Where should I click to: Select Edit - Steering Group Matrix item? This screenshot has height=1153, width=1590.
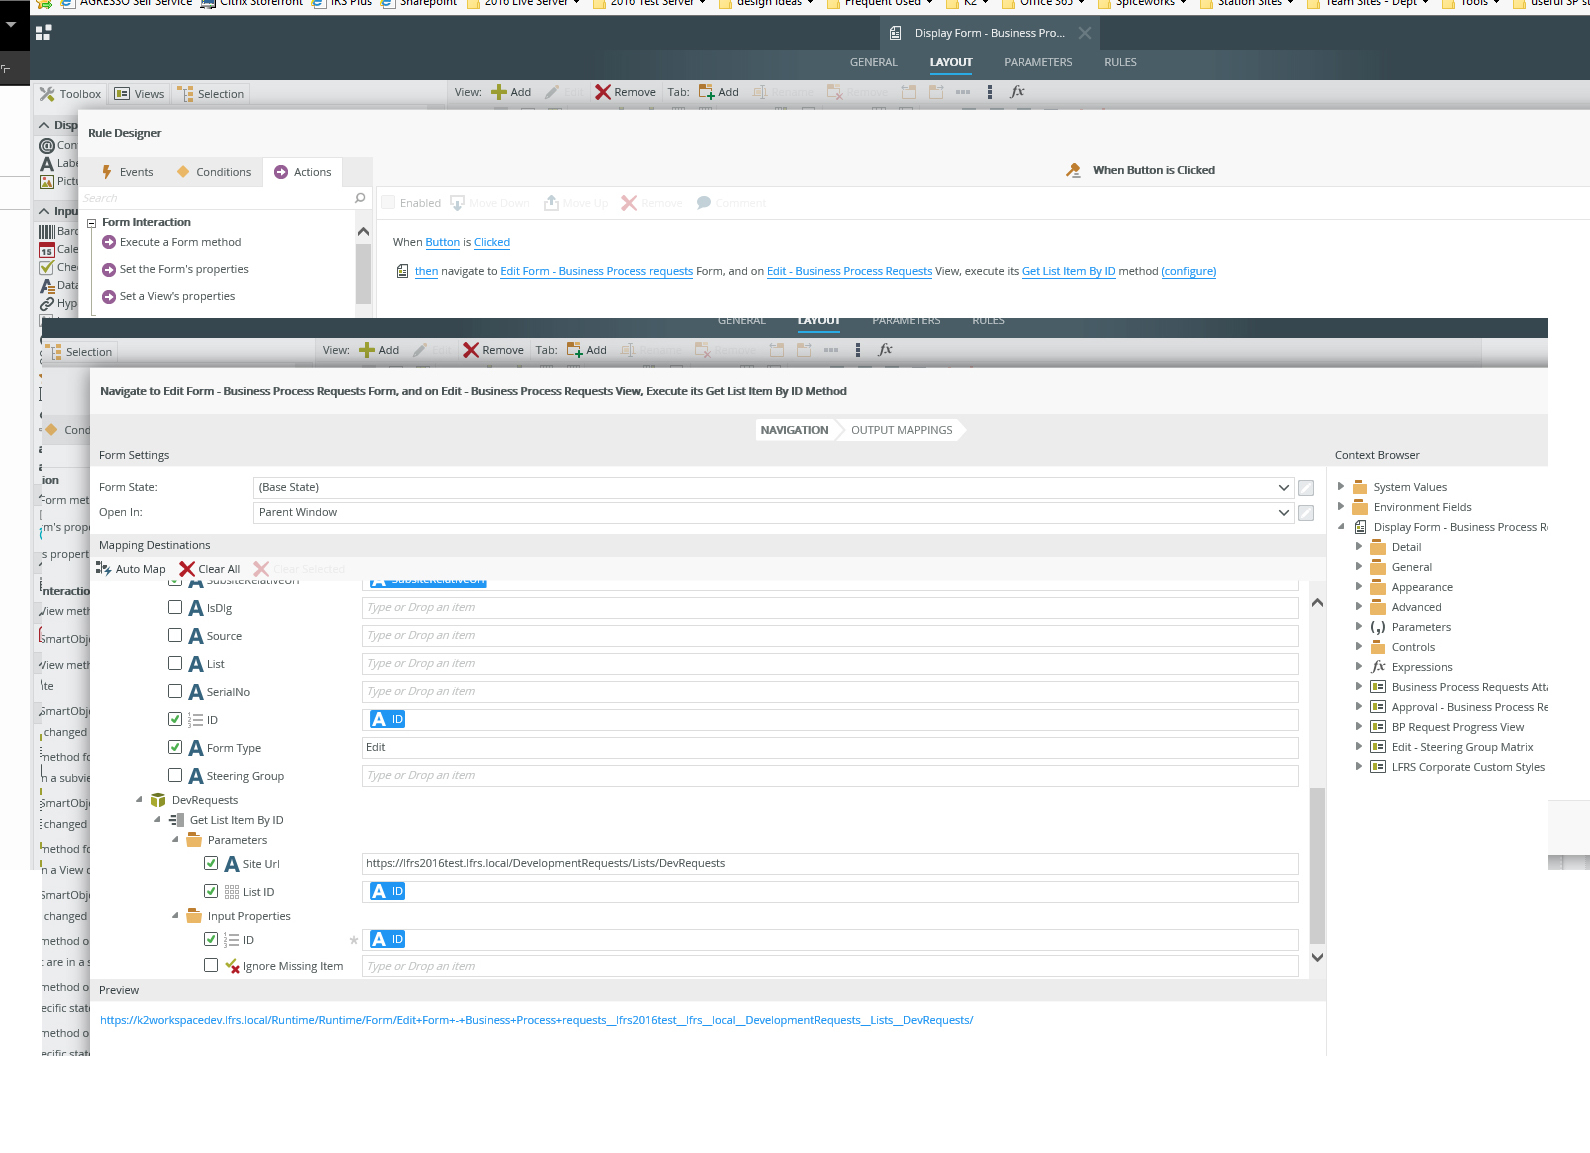[1462, 747]
